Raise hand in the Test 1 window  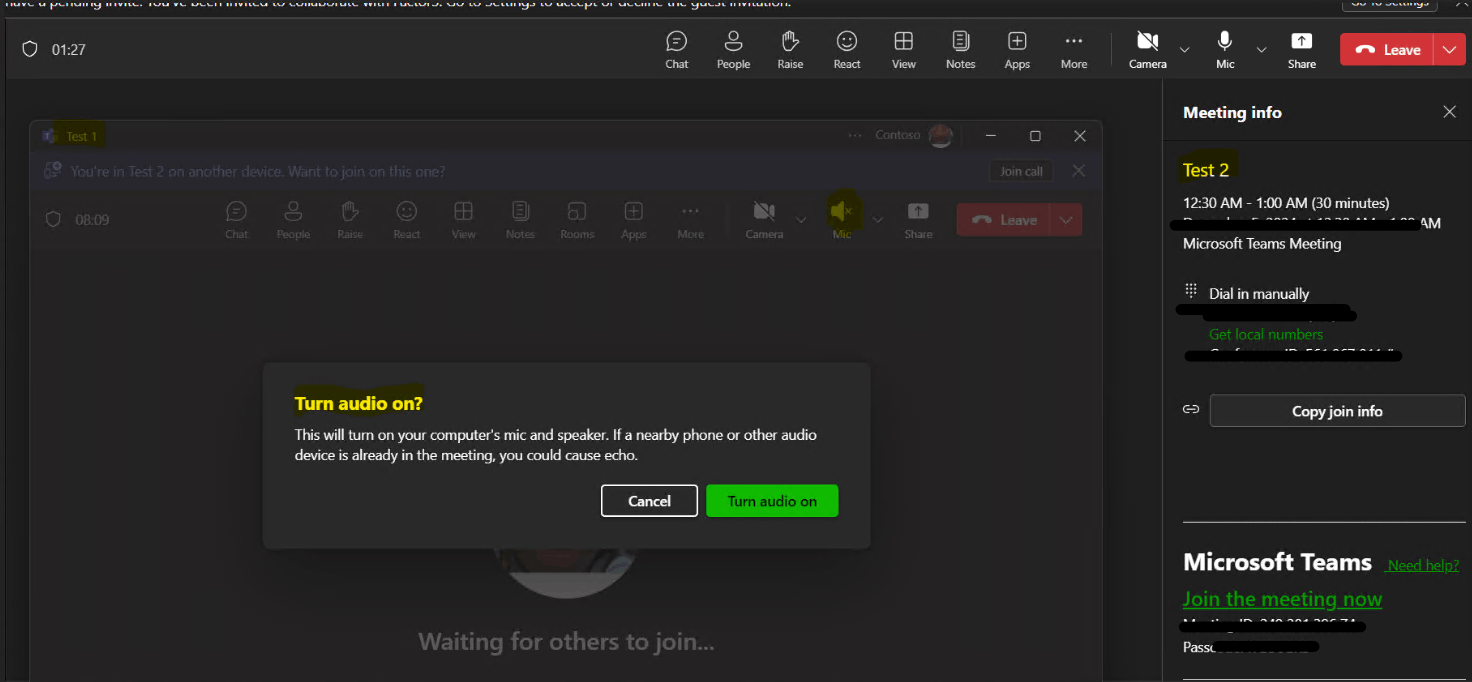point(350,220)
